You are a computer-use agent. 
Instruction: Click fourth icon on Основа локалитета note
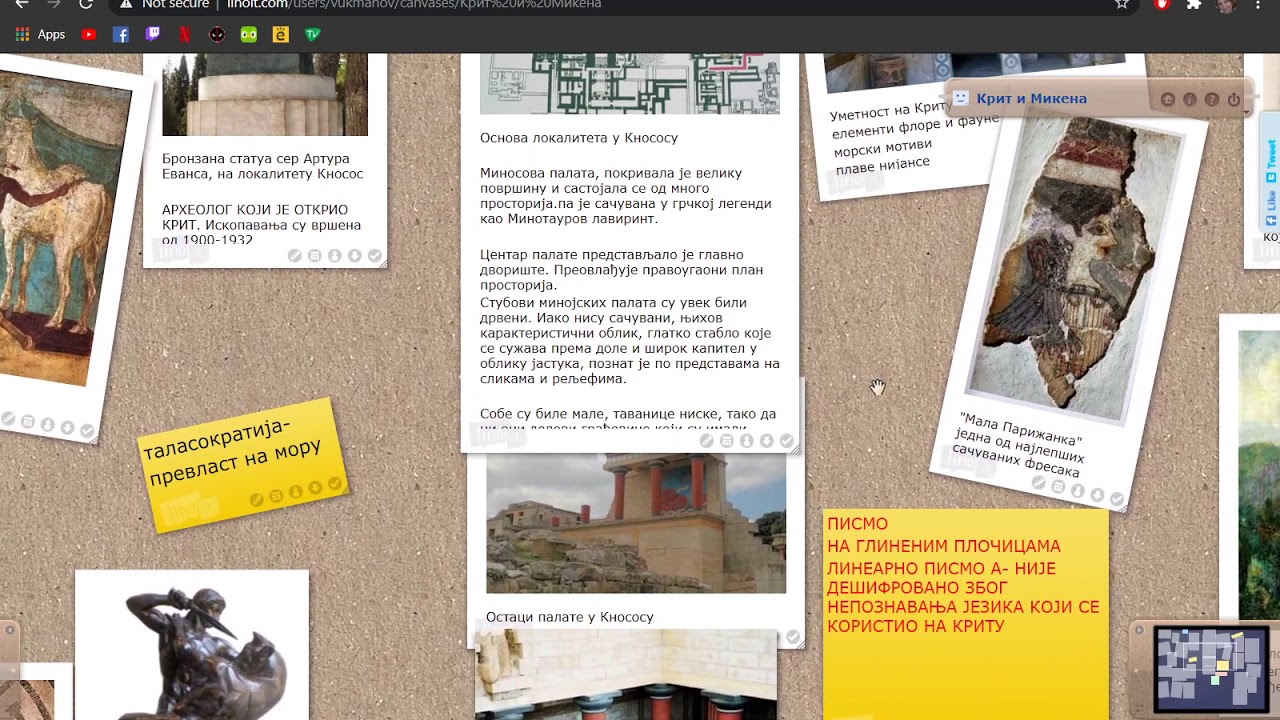point(766,441)
